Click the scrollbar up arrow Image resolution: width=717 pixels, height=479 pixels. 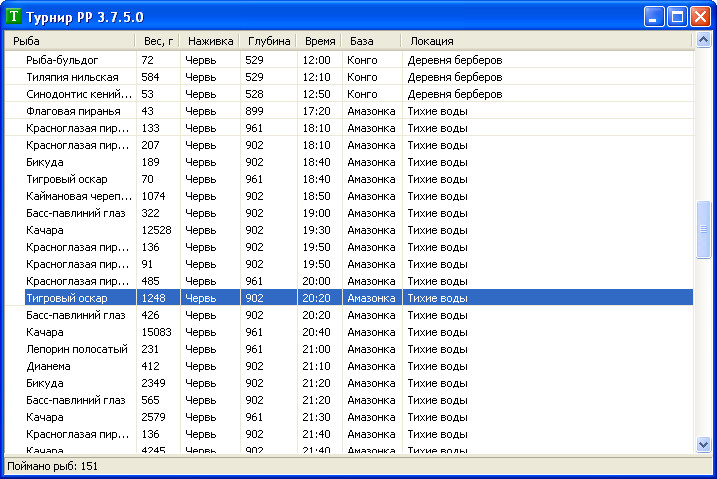click(x=703, y=40)
